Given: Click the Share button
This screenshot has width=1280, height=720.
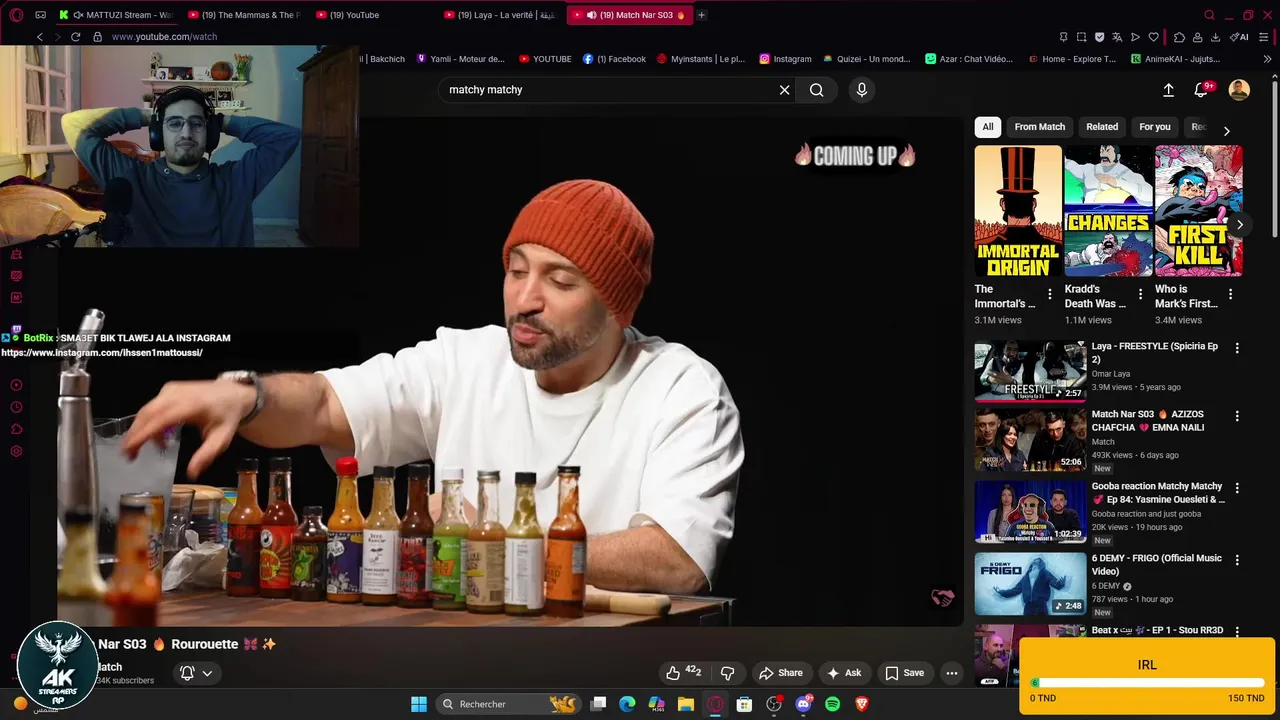Looking at the screenshot, I should point(781,673).
